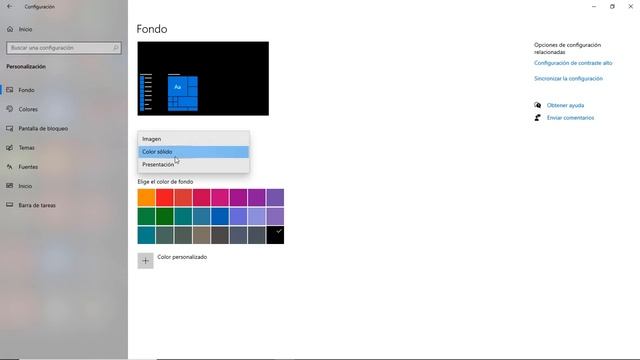Open 'Sincronizar la configuración' link
This screenshot has width=640, height=360.
click(568, 78)
